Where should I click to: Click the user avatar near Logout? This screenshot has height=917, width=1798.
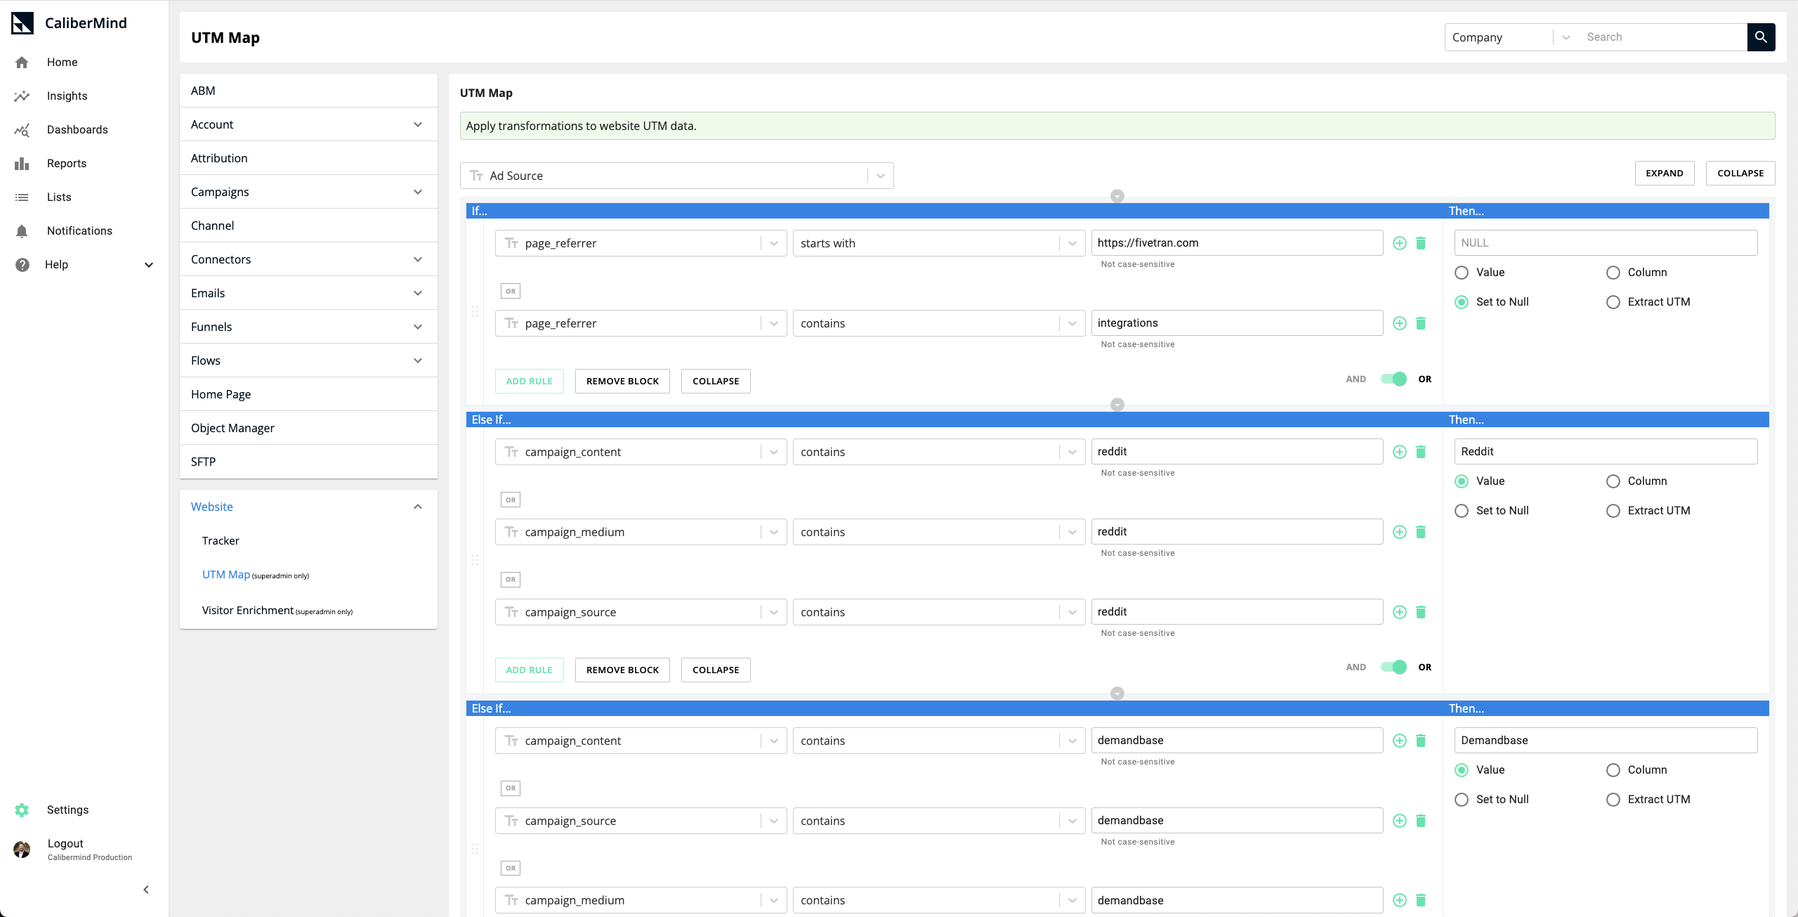22,849
